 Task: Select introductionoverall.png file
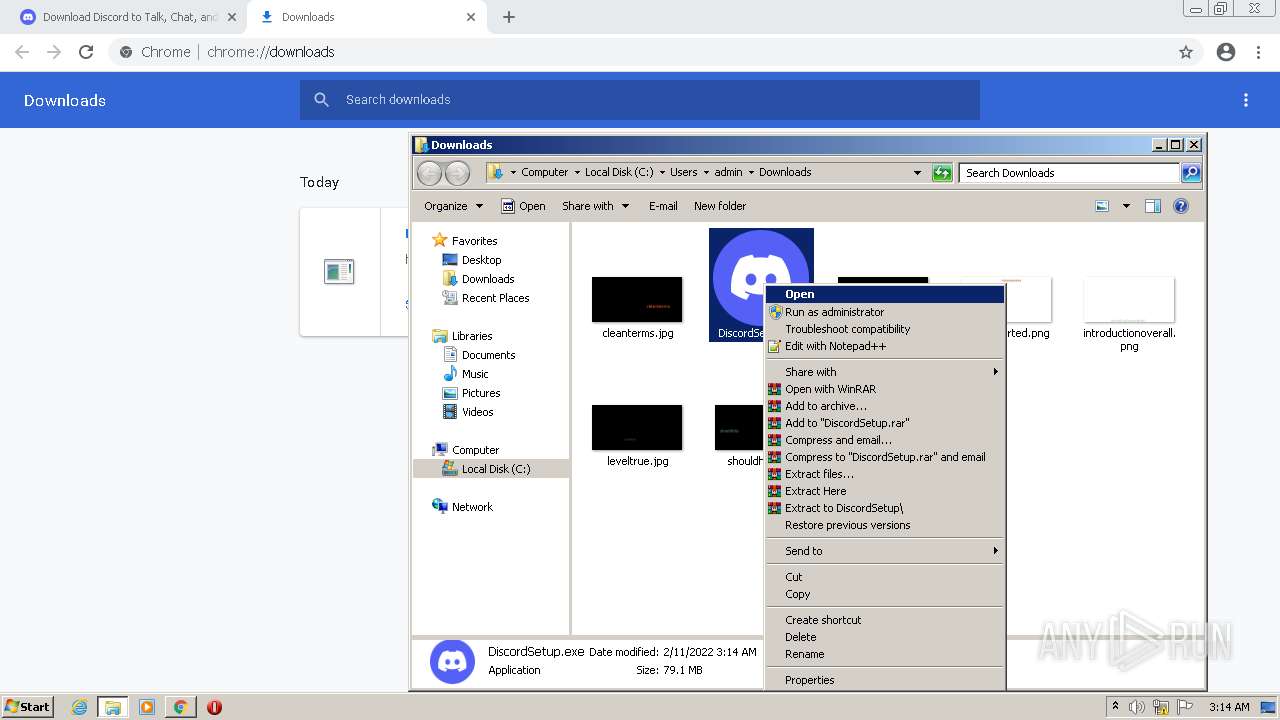[x=1129, y=314]
